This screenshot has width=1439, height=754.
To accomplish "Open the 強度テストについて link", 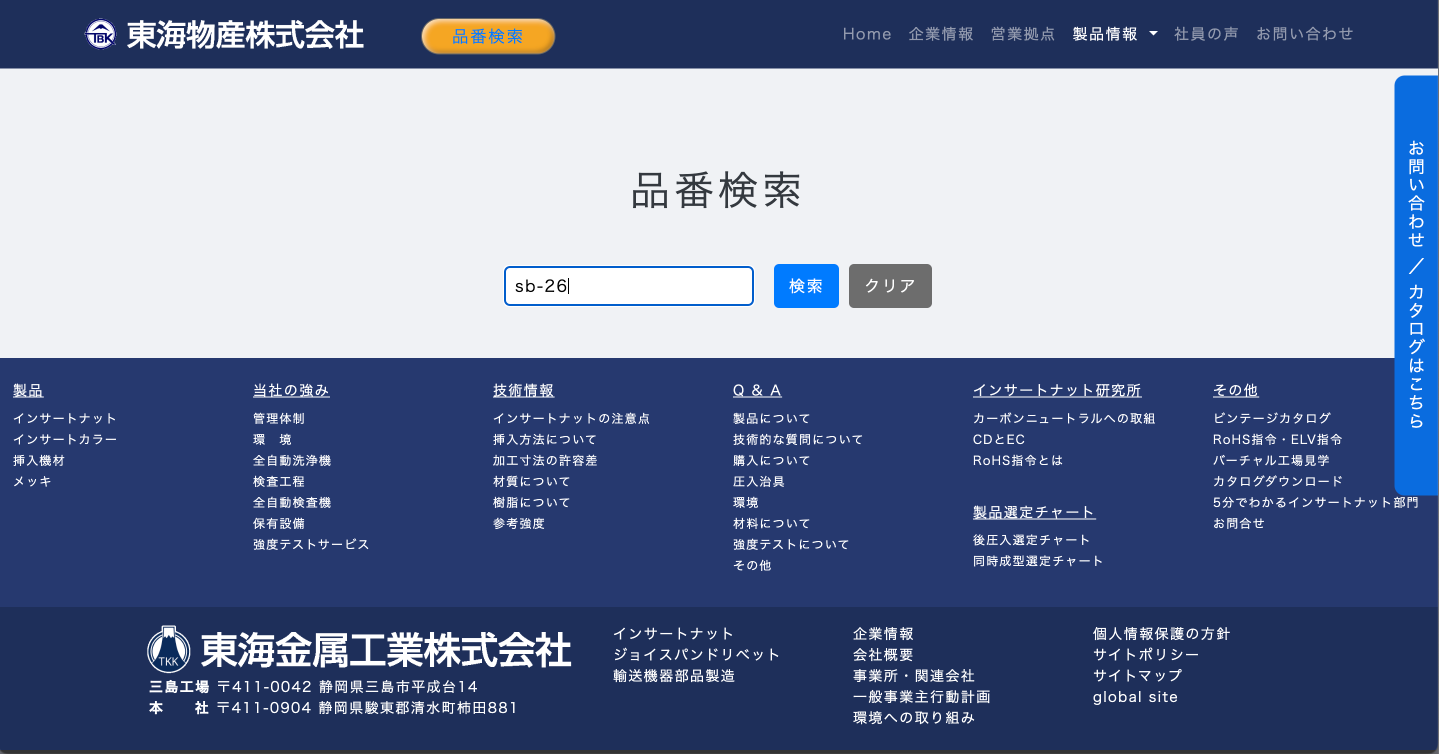I will point(791,545).
